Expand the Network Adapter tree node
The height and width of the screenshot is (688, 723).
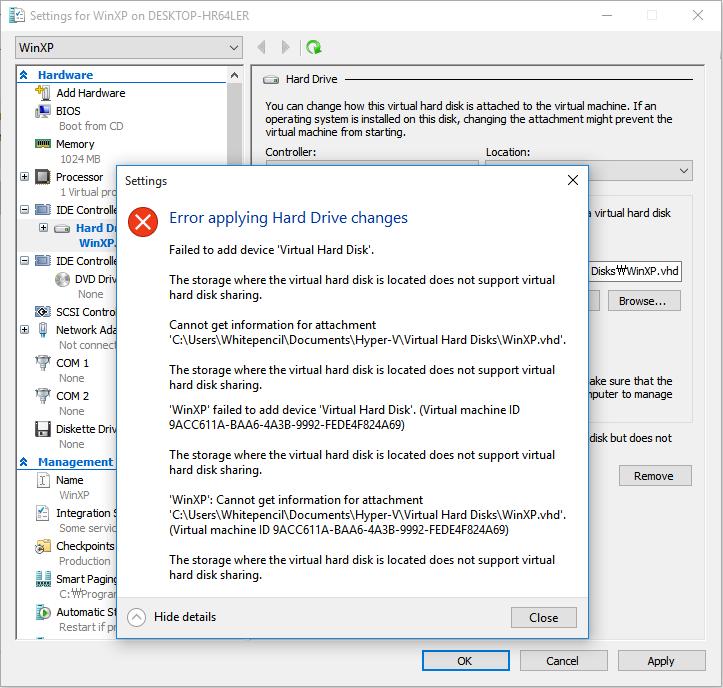[x=24, y=330]
